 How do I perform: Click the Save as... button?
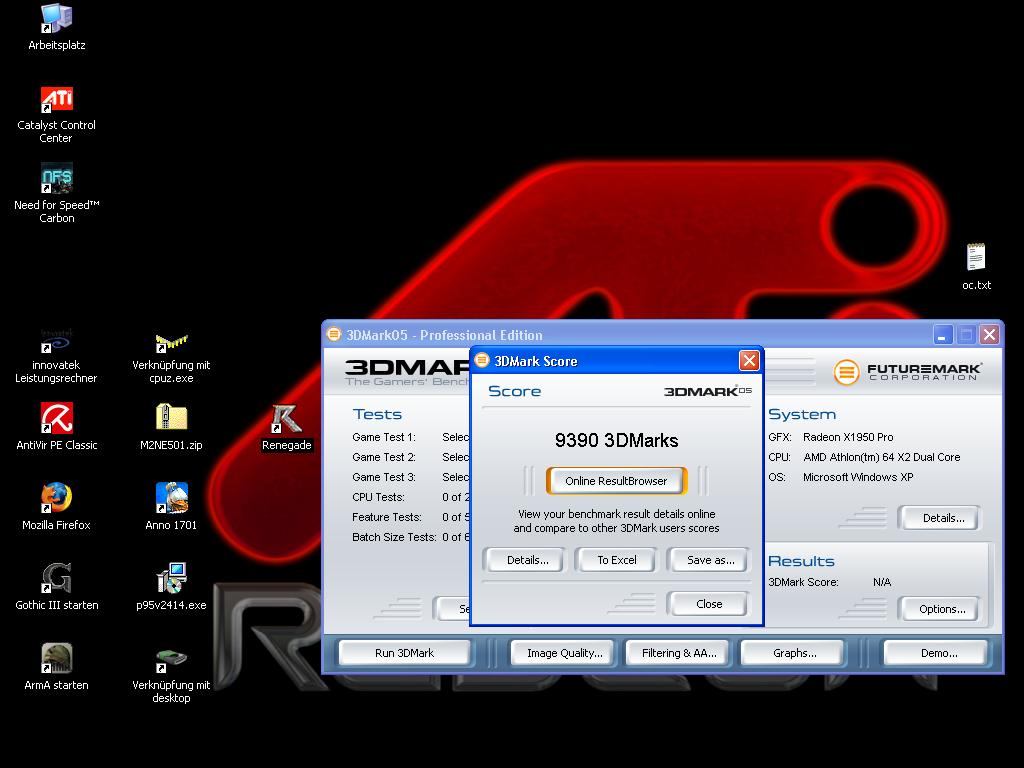[x=710, y=560]
